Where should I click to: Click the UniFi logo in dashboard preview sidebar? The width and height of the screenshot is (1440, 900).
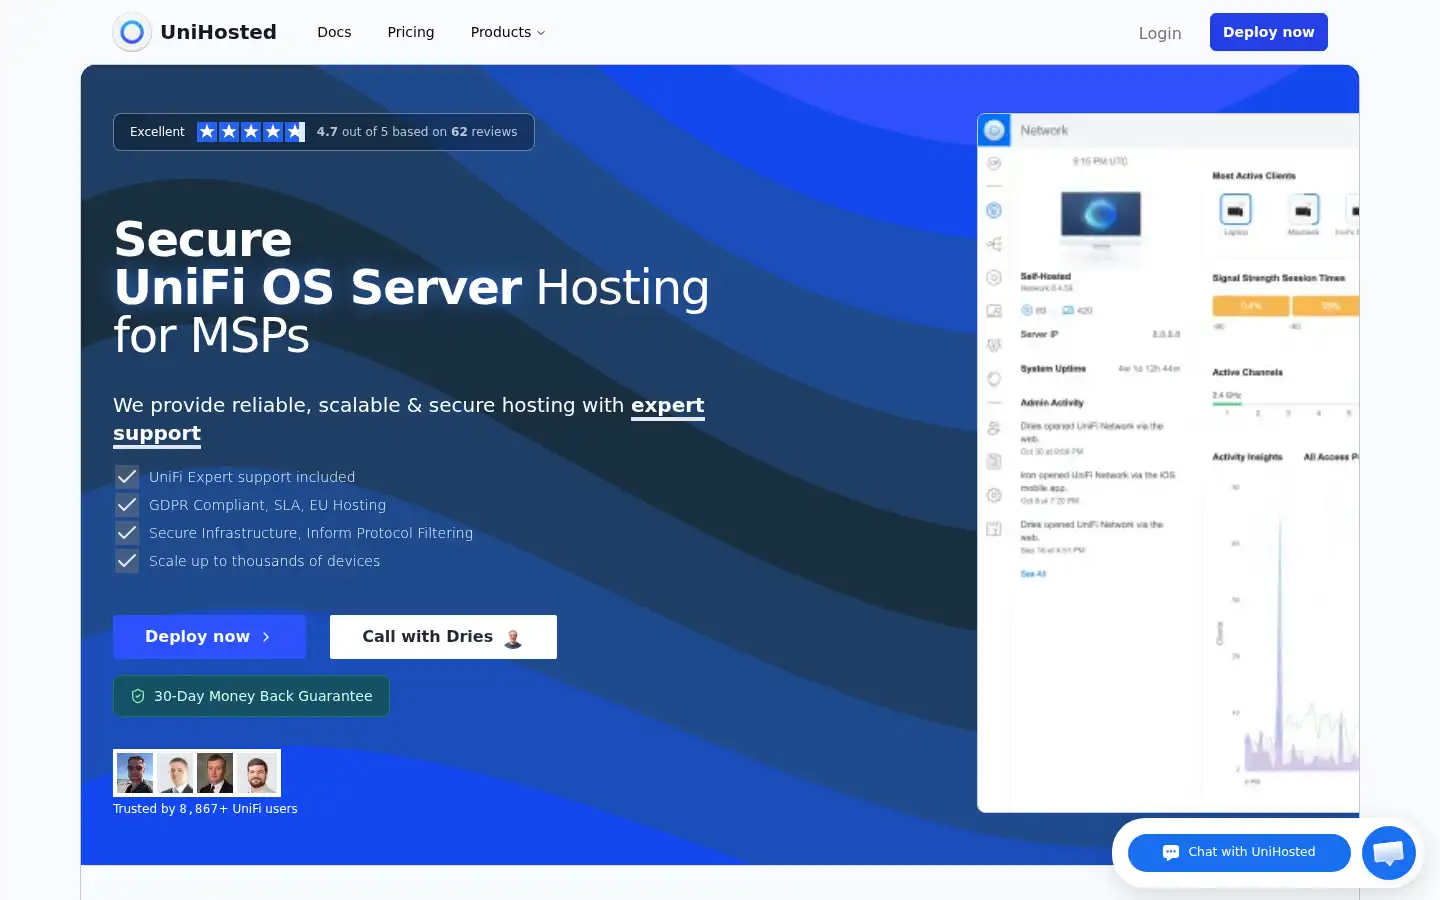pos(994,130)
